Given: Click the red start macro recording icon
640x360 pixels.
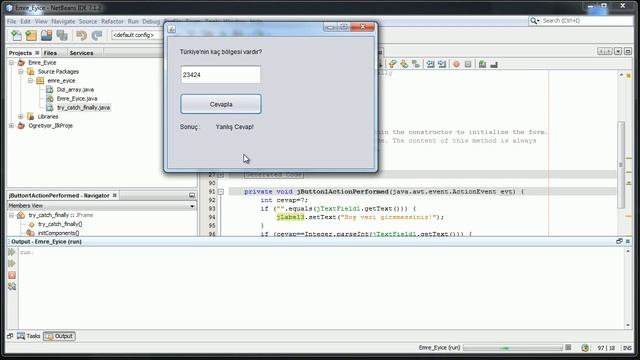Looking at the screenshot, I should (x=456, y=64).
